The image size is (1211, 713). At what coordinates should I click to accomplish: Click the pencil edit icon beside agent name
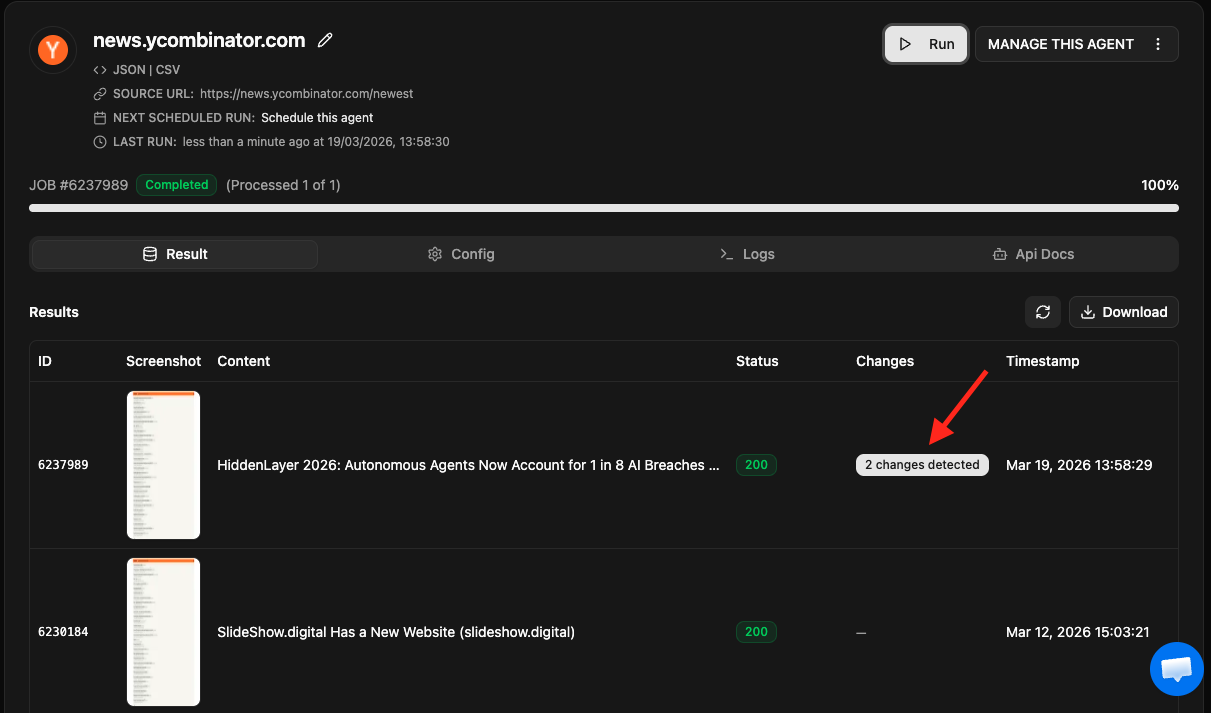325,41
